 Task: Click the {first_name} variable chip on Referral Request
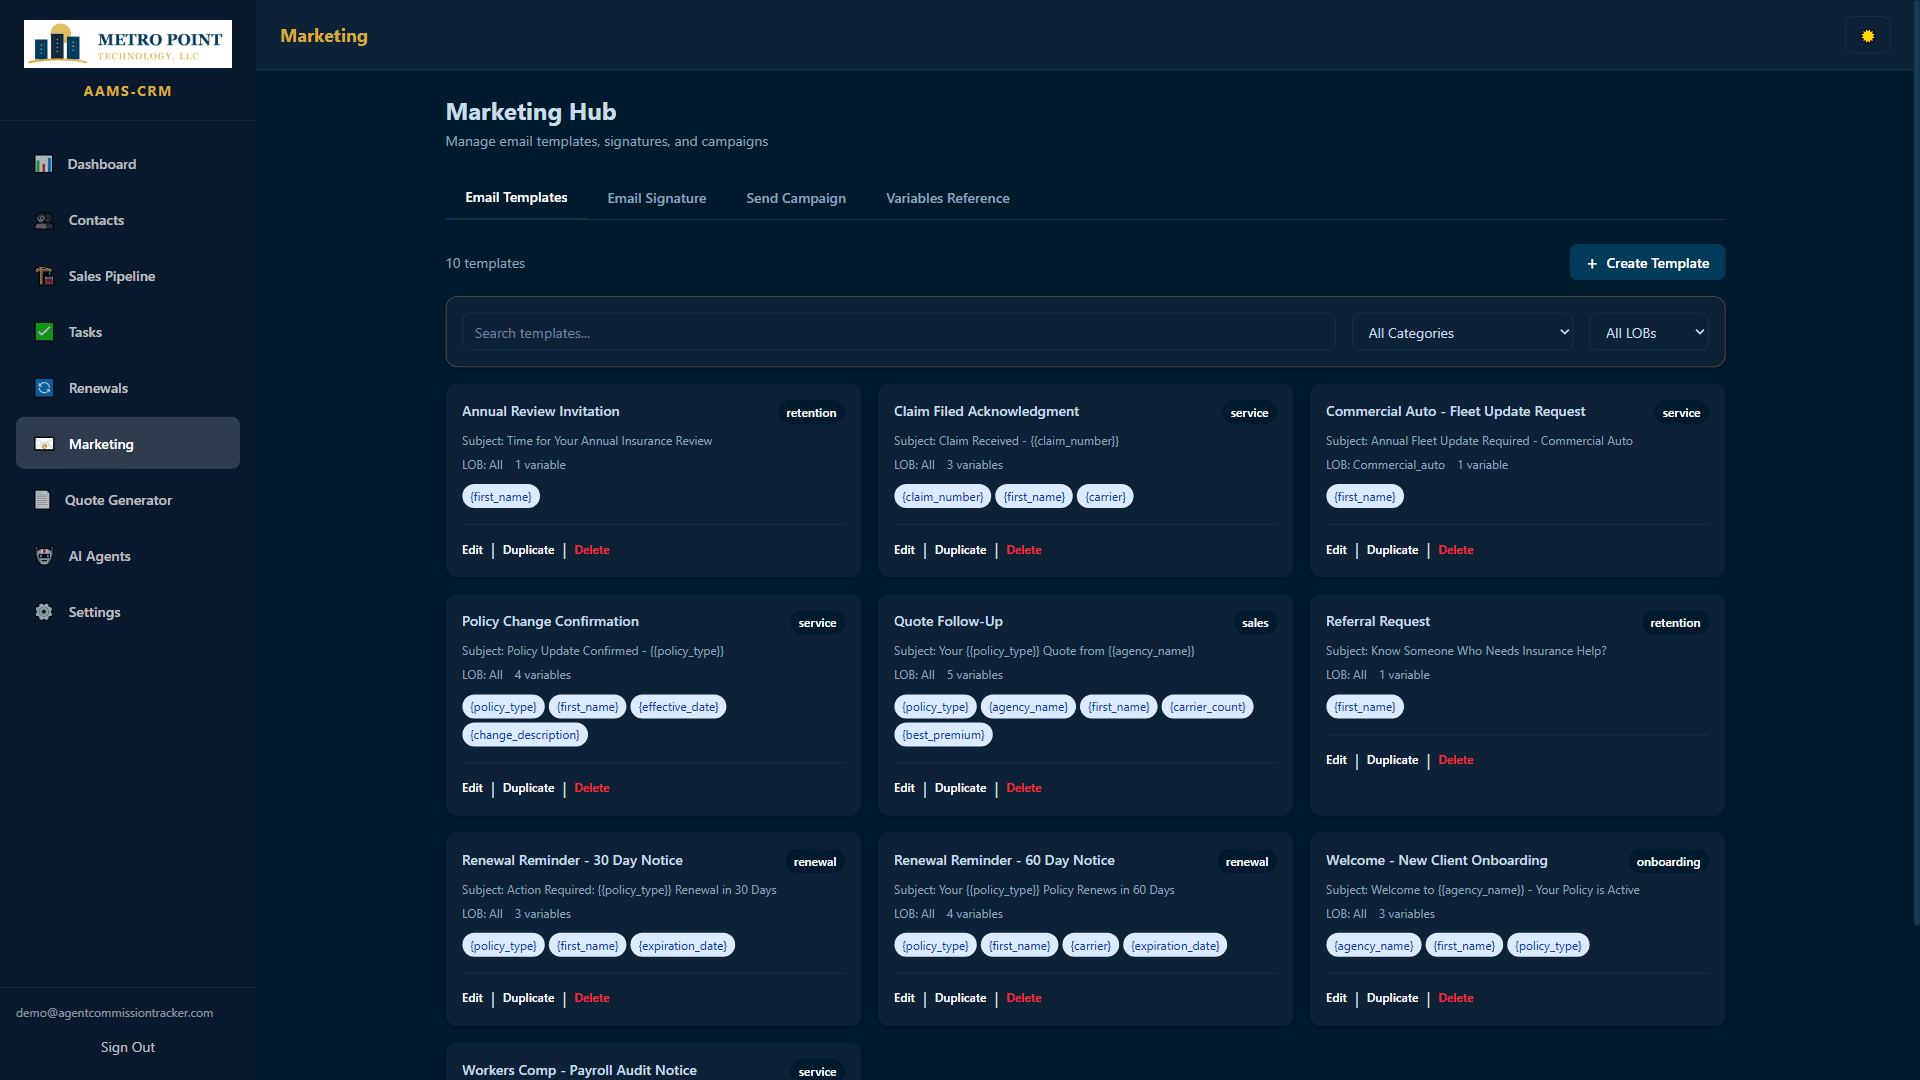(1364, 706)
